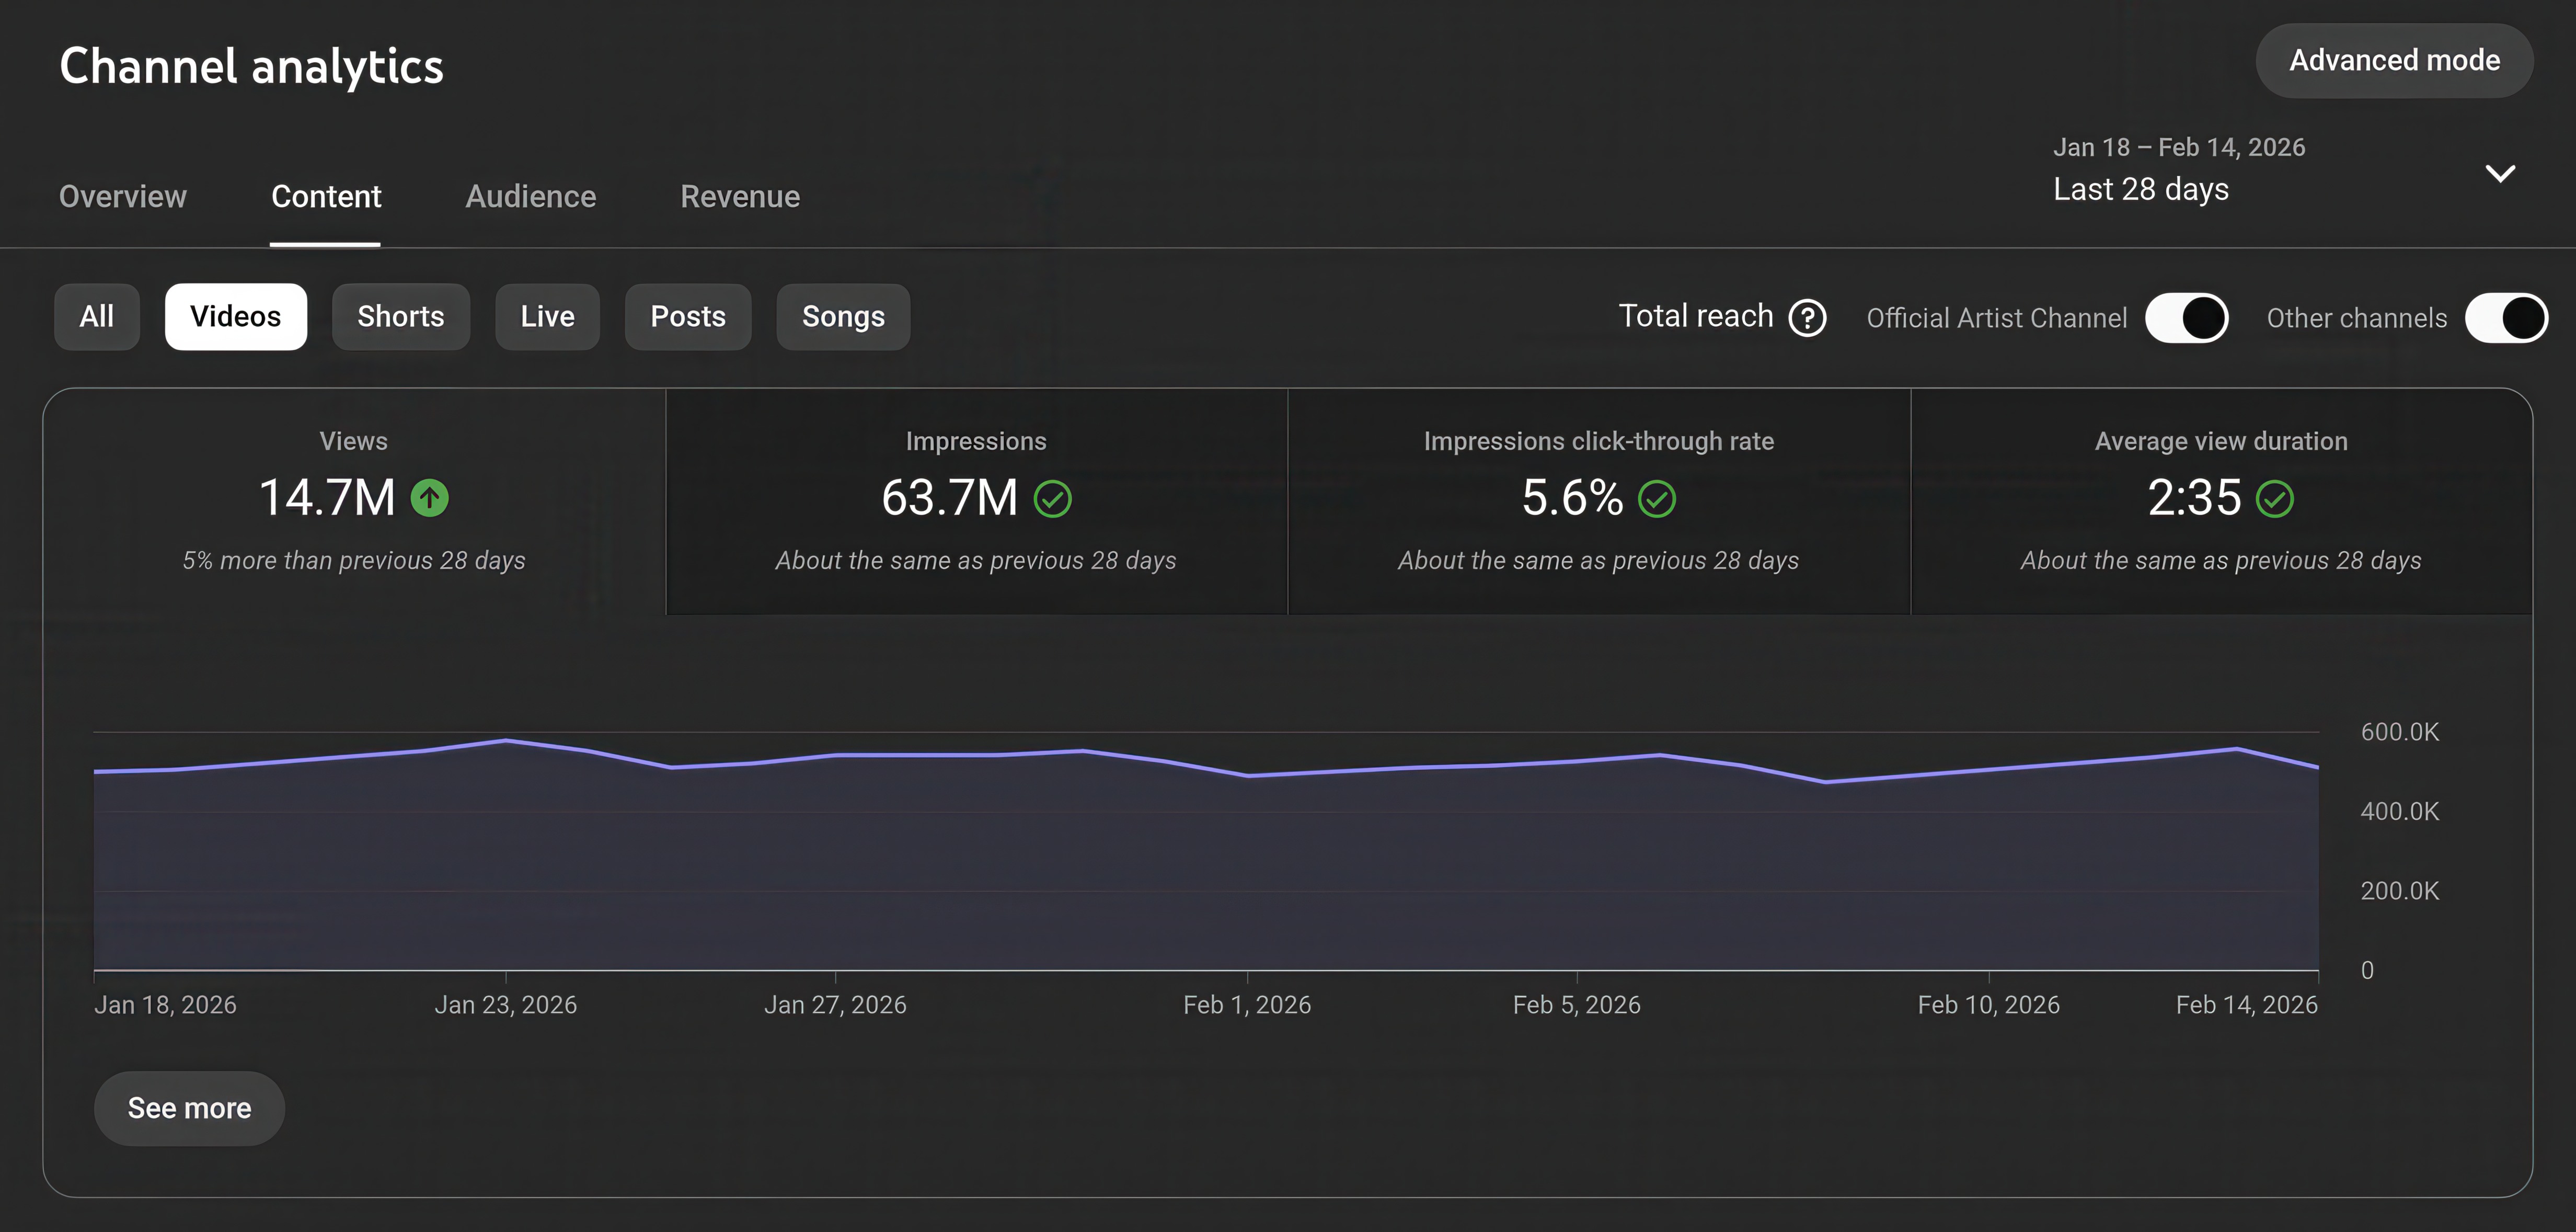Select the All content filter chip

tap(97, 317)
